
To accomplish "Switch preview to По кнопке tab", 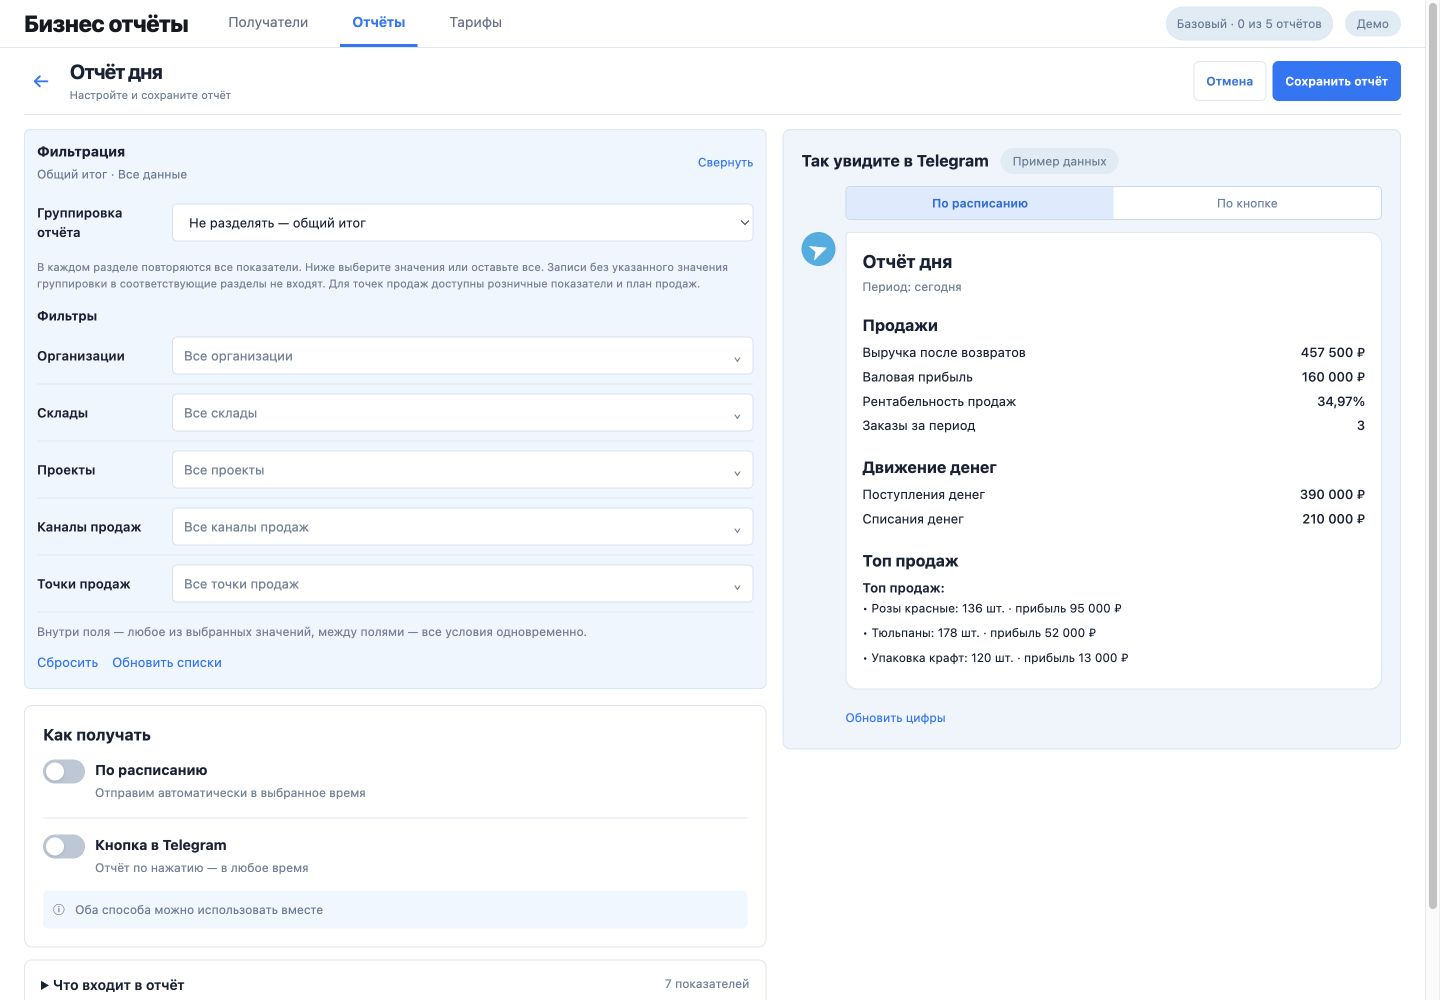I will (x=1247, y=203).
